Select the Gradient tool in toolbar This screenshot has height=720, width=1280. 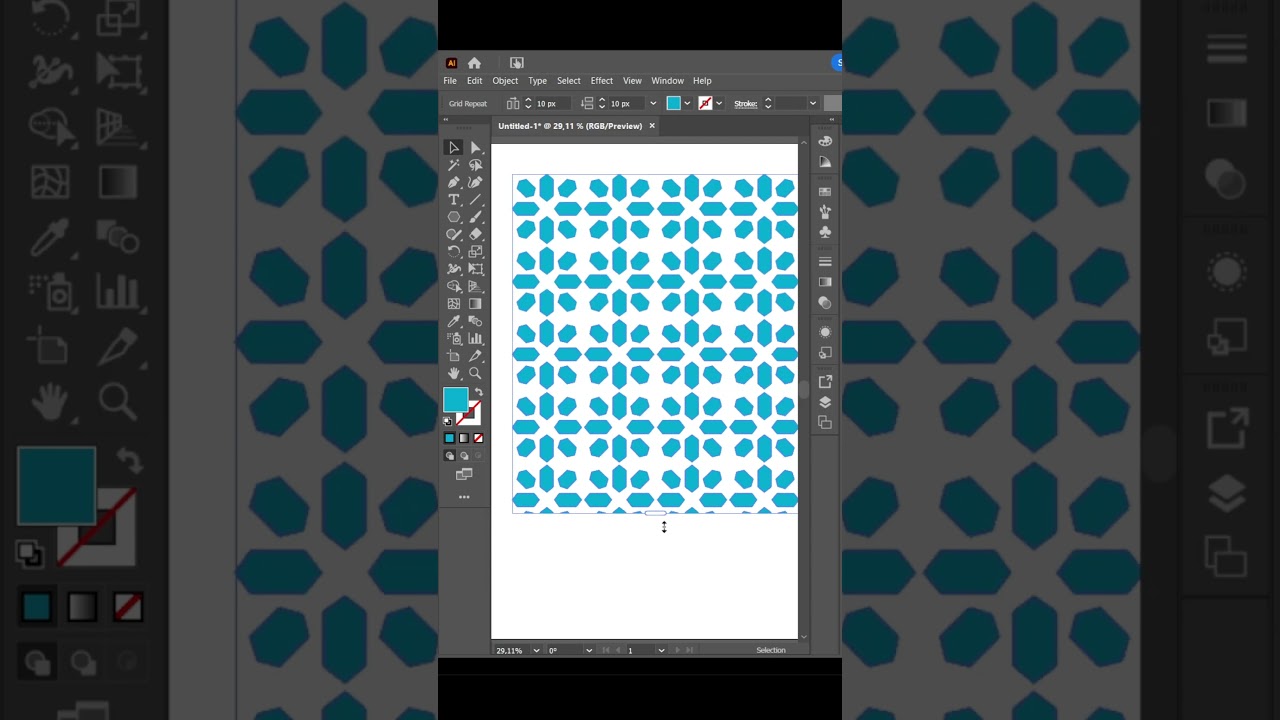click(x=476, y=304)
